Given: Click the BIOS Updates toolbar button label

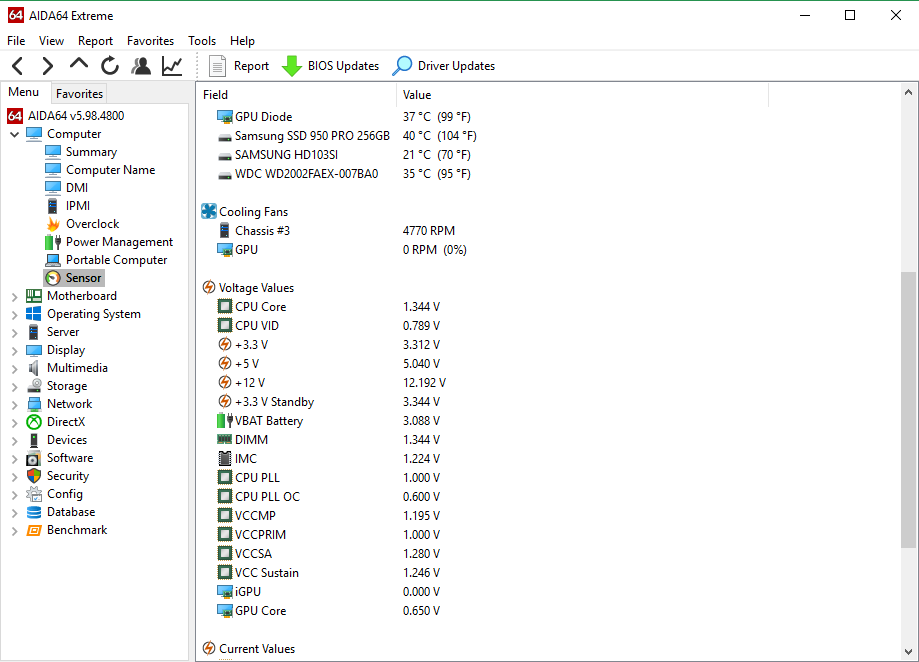Looking at the screenshot, I should (343, 66).
